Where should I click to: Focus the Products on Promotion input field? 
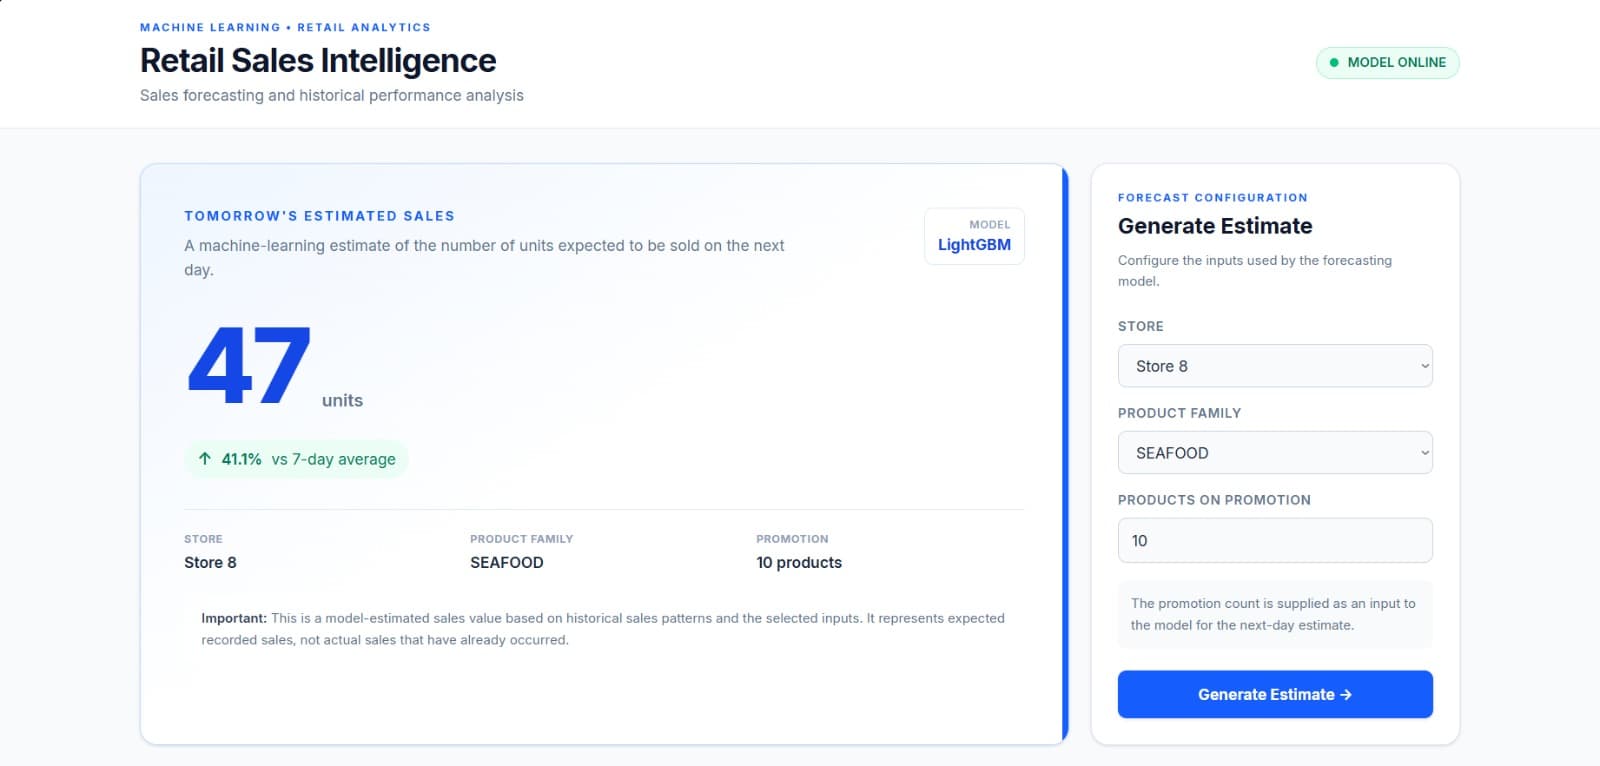[1275, 540]
